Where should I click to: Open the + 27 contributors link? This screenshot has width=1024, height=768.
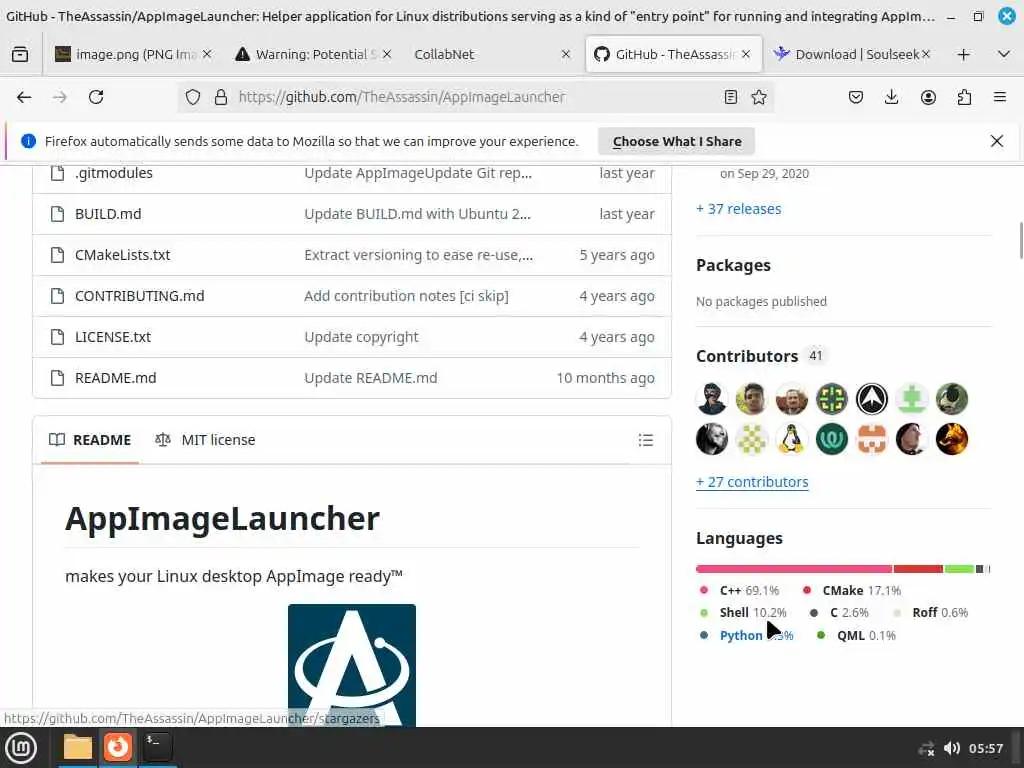752,482
